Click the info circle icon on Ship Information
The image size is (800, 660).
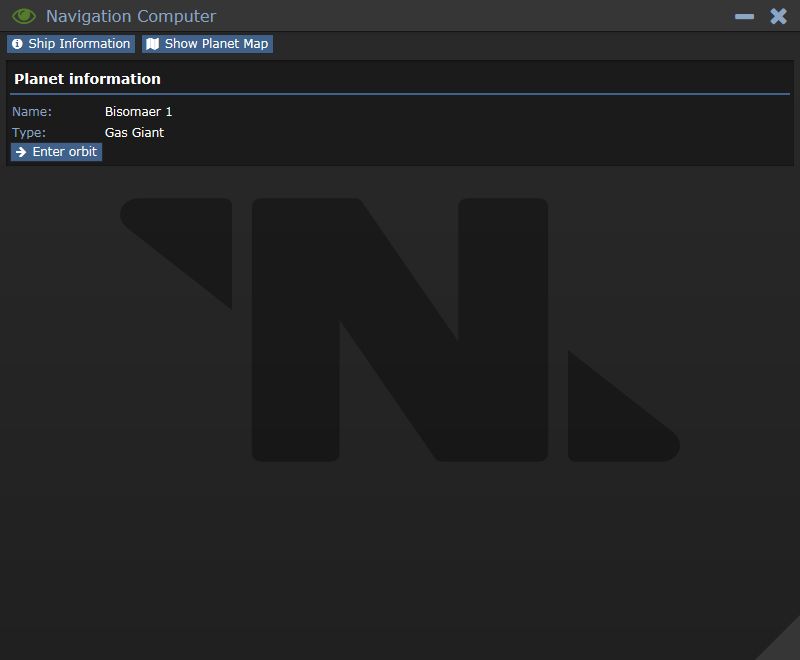[x=17, y=44]
